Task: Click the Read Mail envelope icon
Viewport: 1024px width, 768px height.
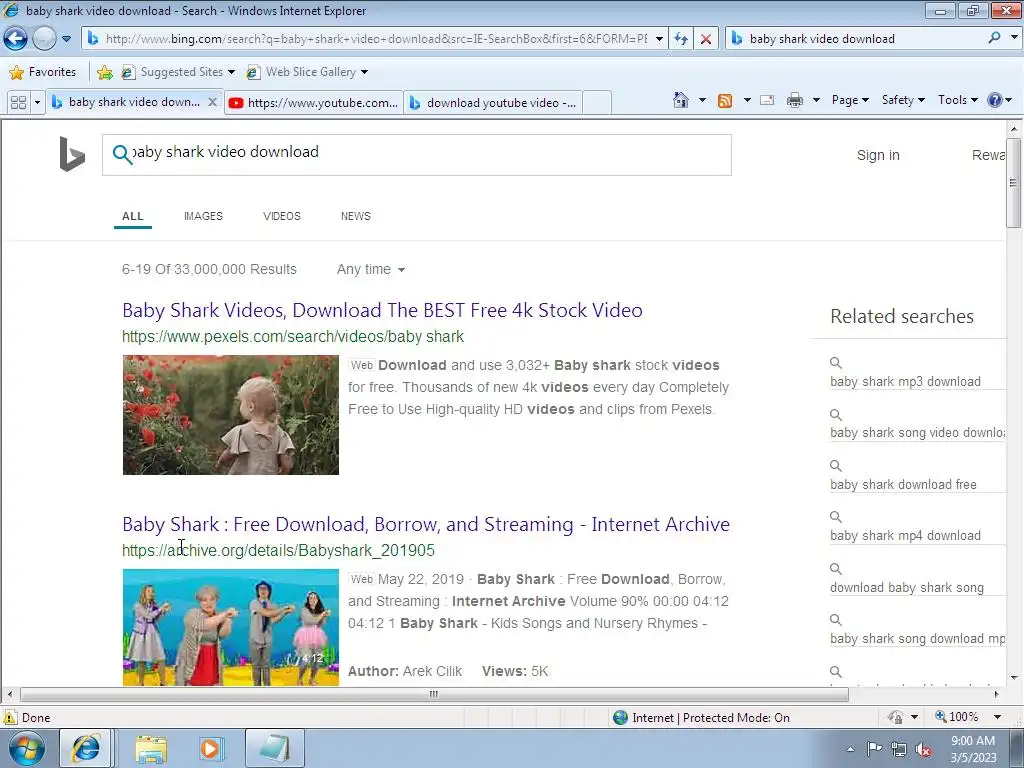Action: tap(767, 100)
